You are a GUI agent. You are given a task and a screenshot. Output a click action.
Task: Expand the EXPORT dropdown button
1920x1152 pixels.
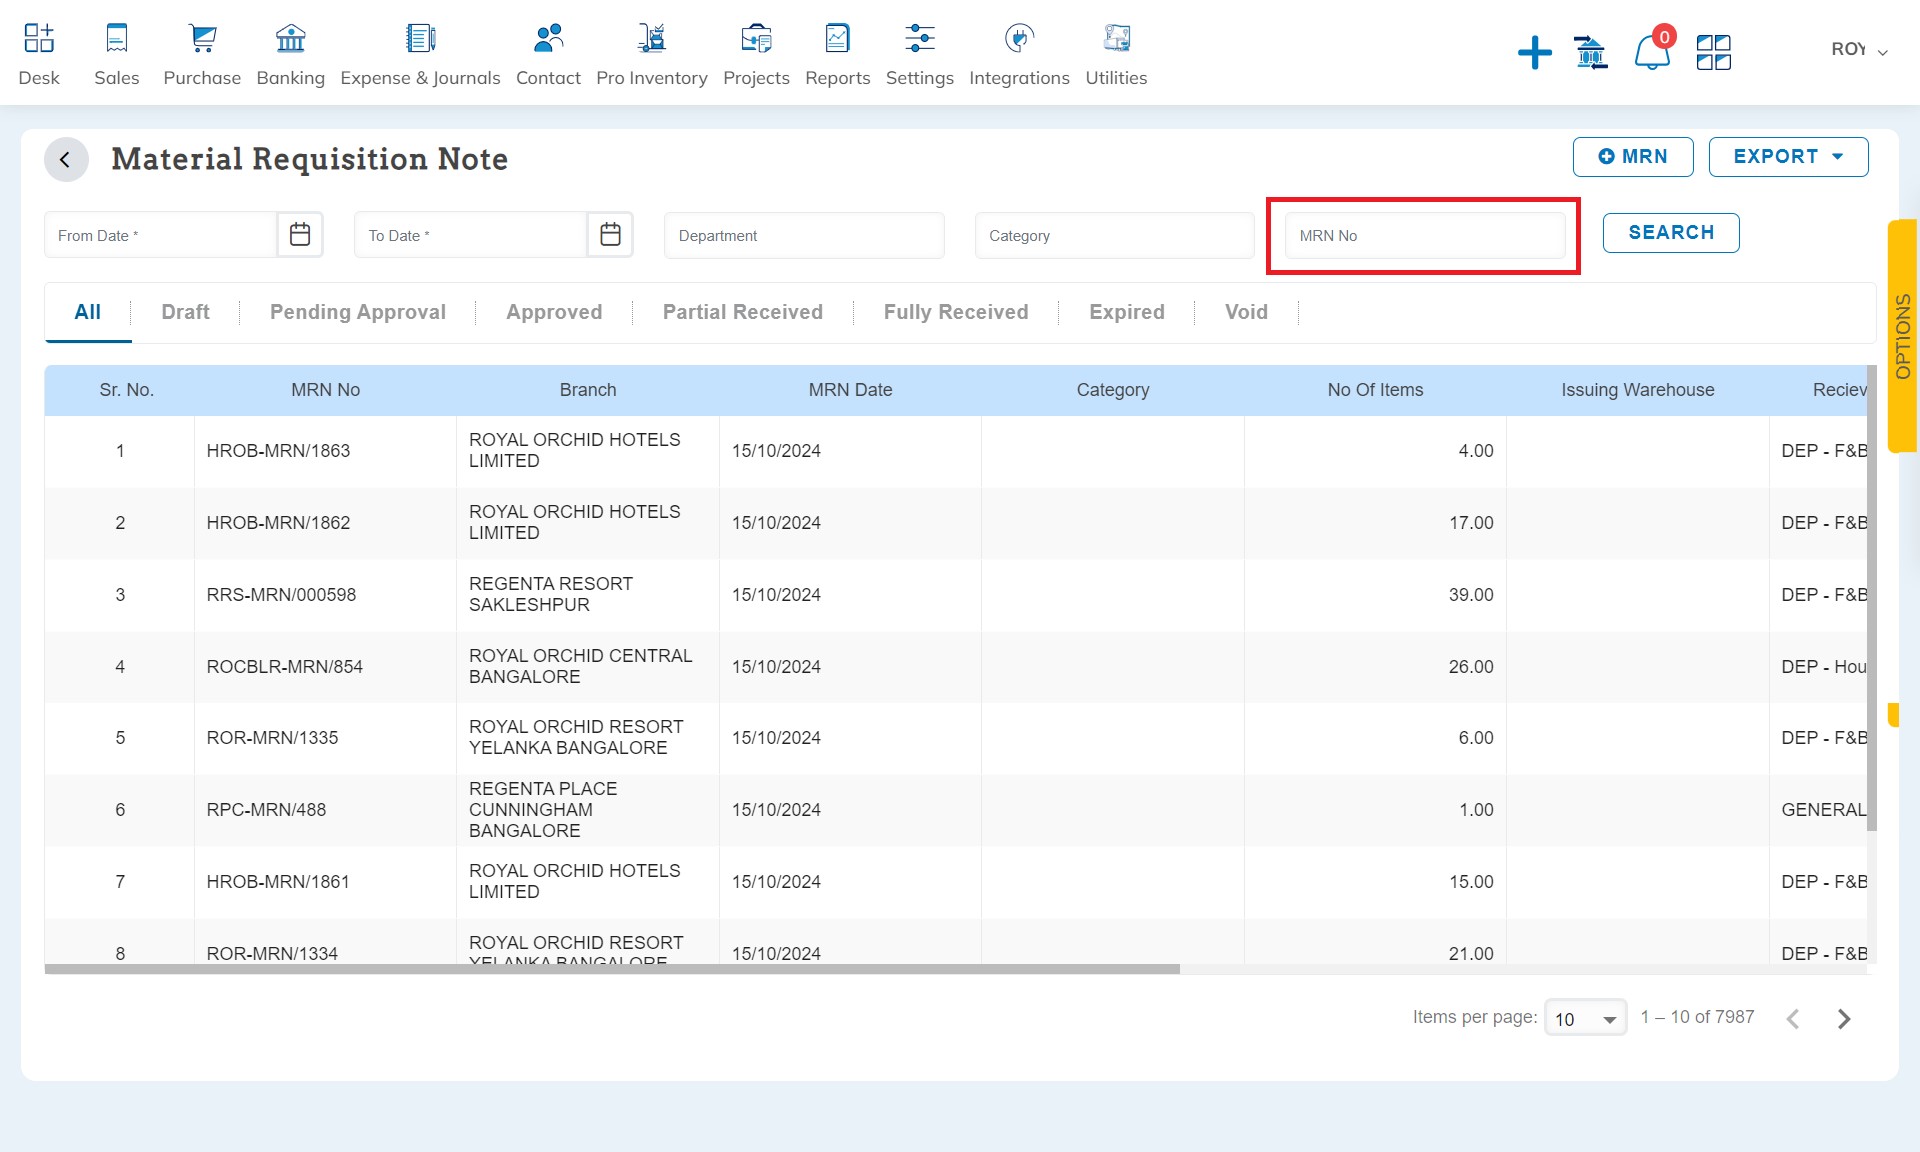1788,157
